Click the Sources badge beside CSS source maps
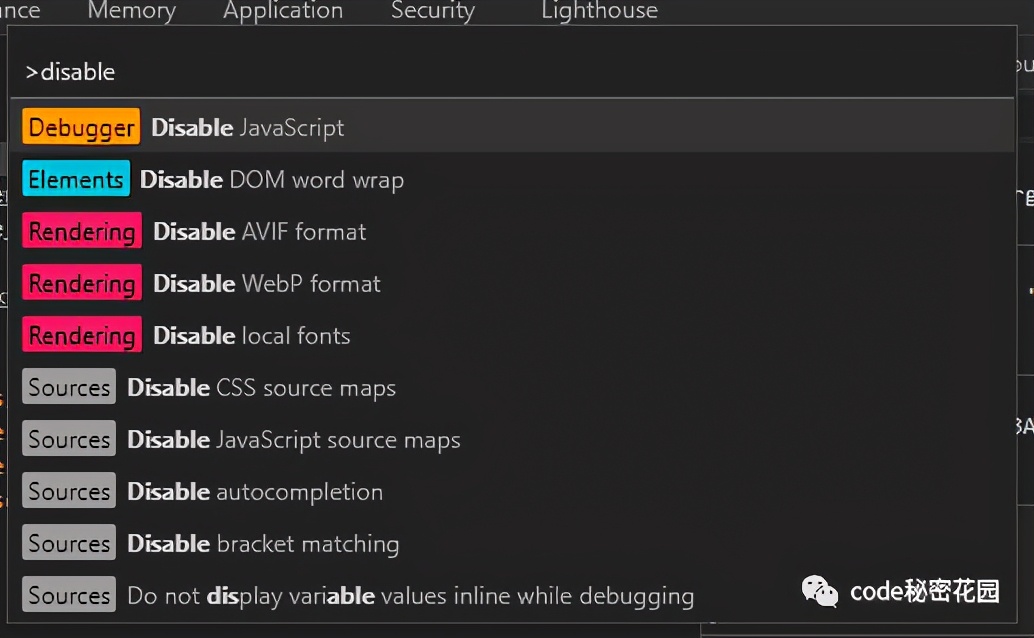 68,387
